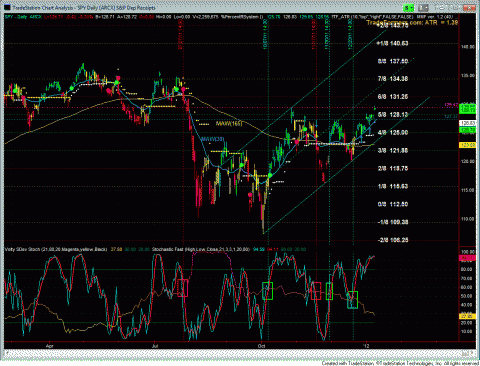The width and height of the screenshot is (480, 366).
Task: Select the red signal box near July in stochastic pane
Action: [183, 288]
